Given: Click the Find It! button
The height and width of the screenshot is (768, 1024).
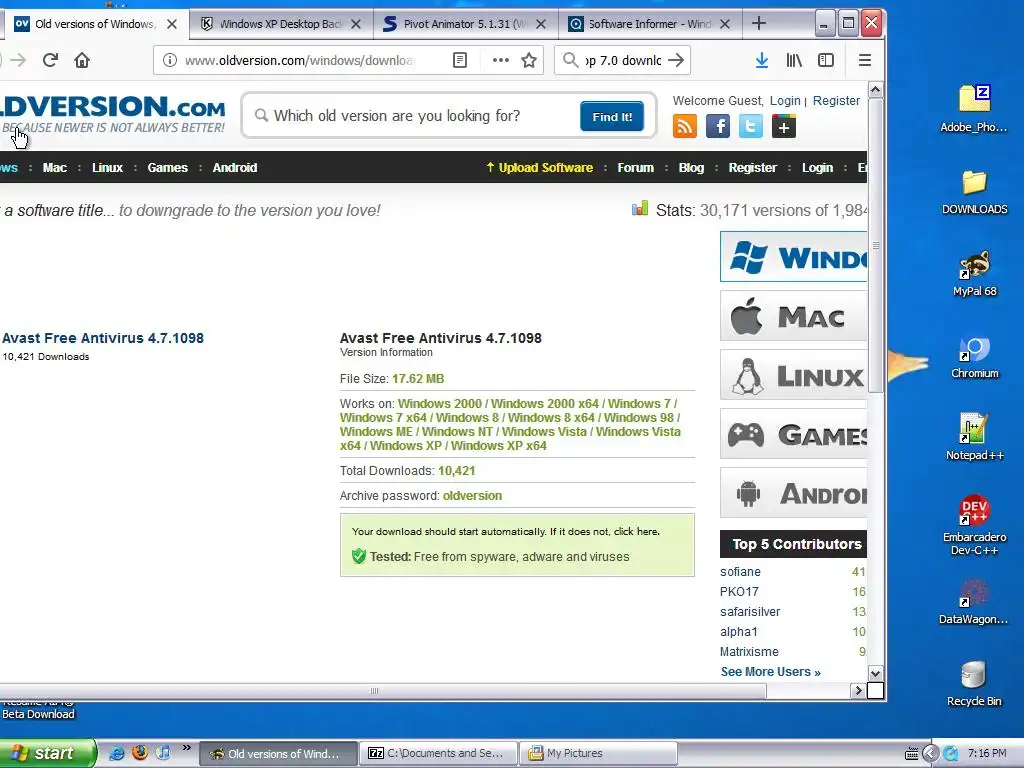Looking at the screenshot, I should click(612, 116).
